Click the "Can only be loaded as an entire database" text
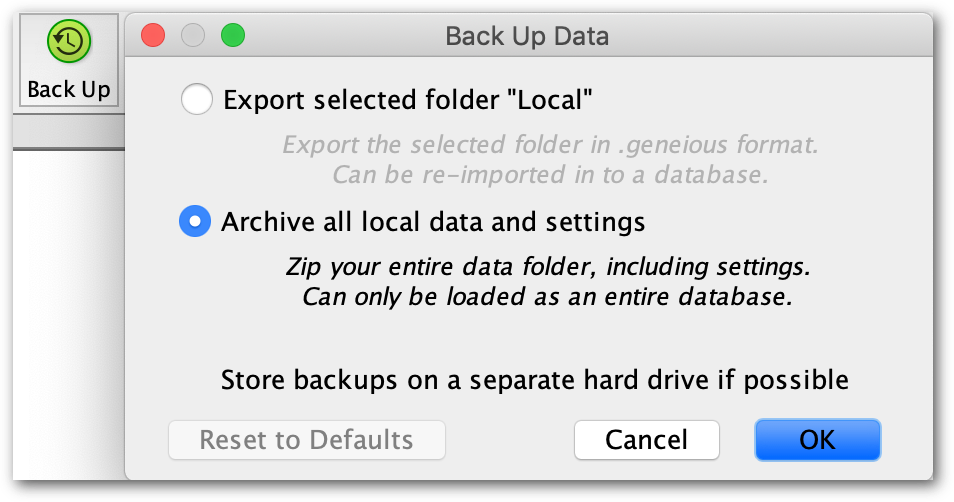 tap(548, 297)
